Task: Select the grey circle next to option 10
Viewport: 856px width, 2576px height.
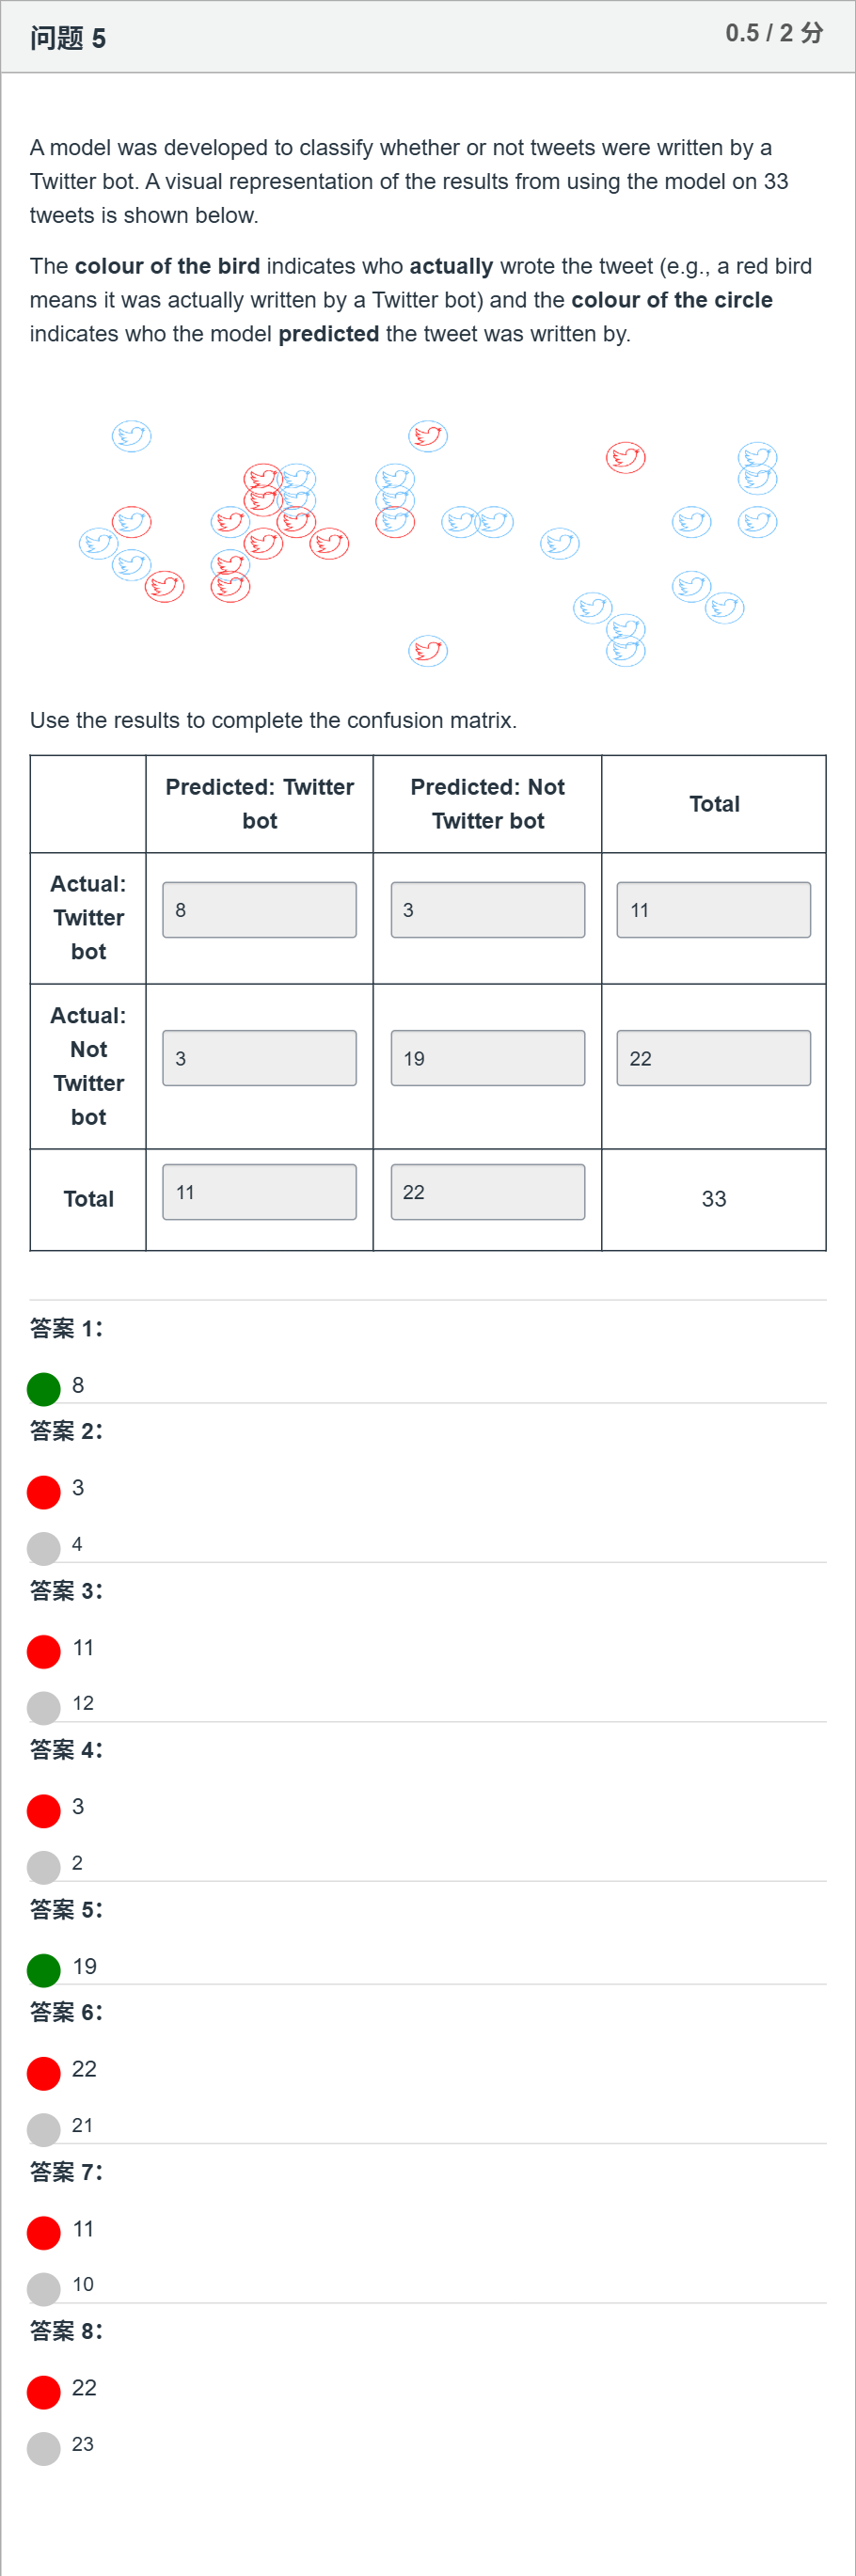Action: point(44,2288)
